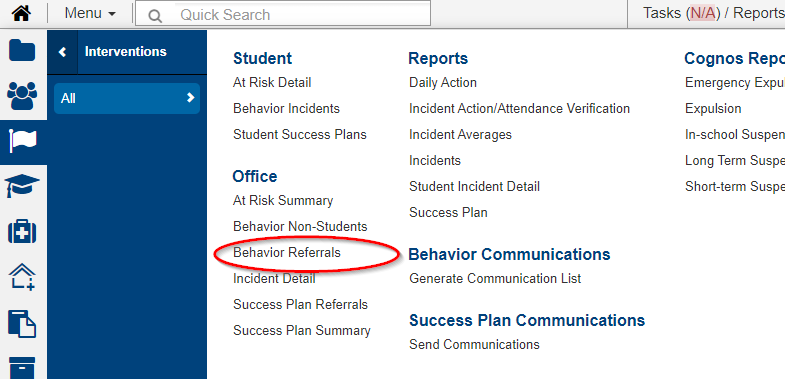Viewport: 785px width, 379px height.
Task: Open the graduation cap sidebar icon
Action: (x=22, y=186)
